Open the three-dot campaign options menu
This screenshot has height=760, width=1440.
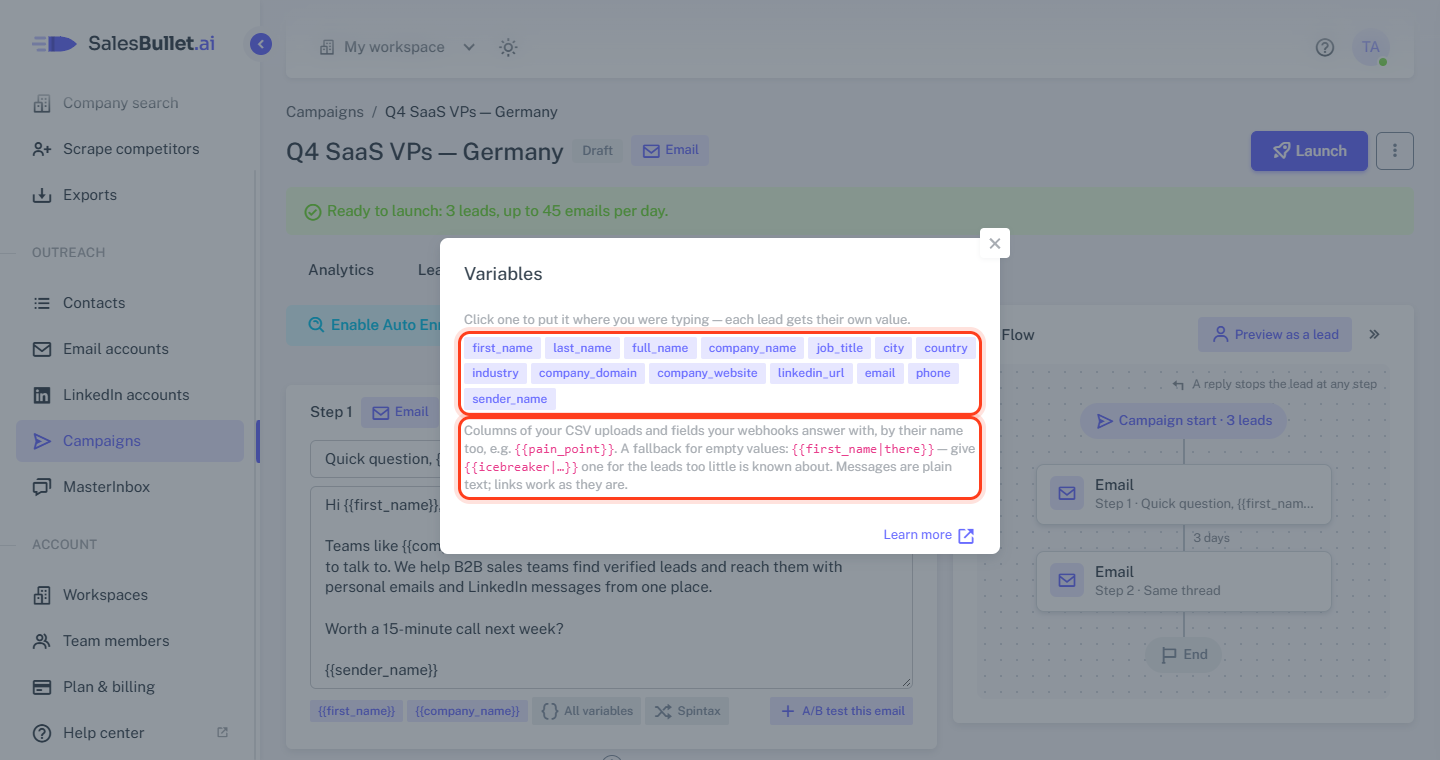click(1395, 151)
